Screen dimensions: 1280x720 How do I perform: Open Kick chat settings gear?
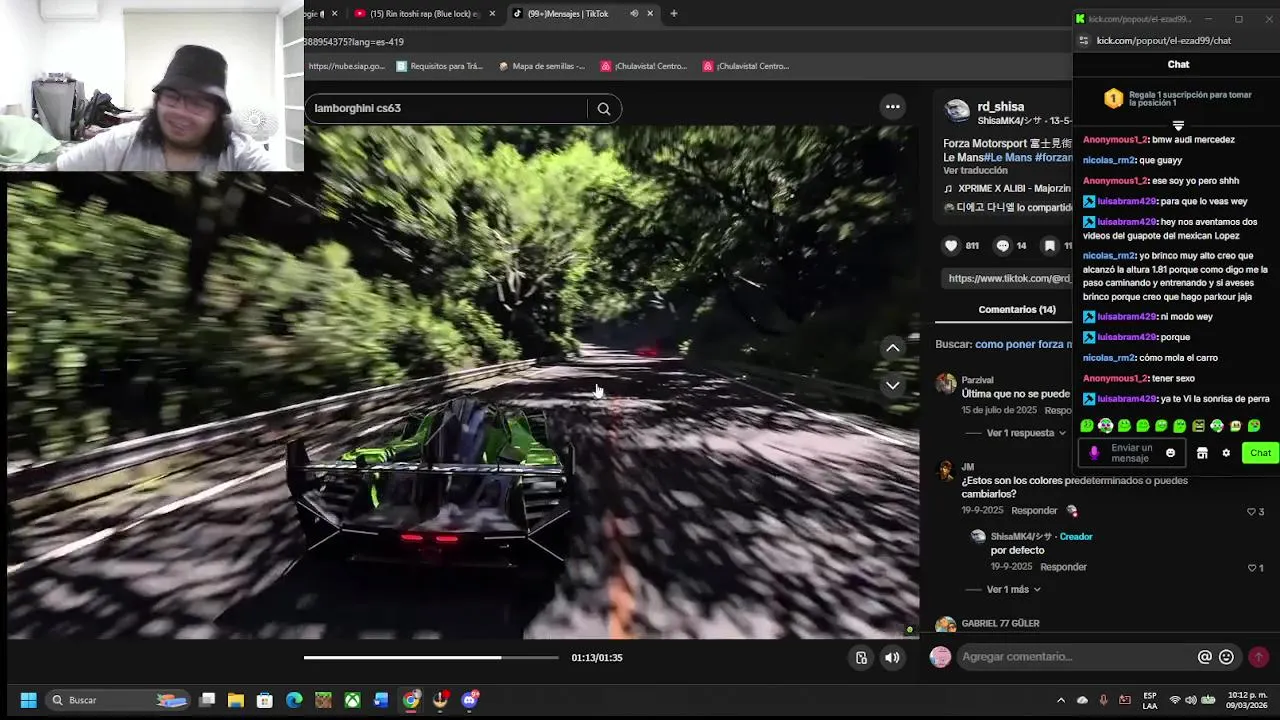pos(1226,453)
